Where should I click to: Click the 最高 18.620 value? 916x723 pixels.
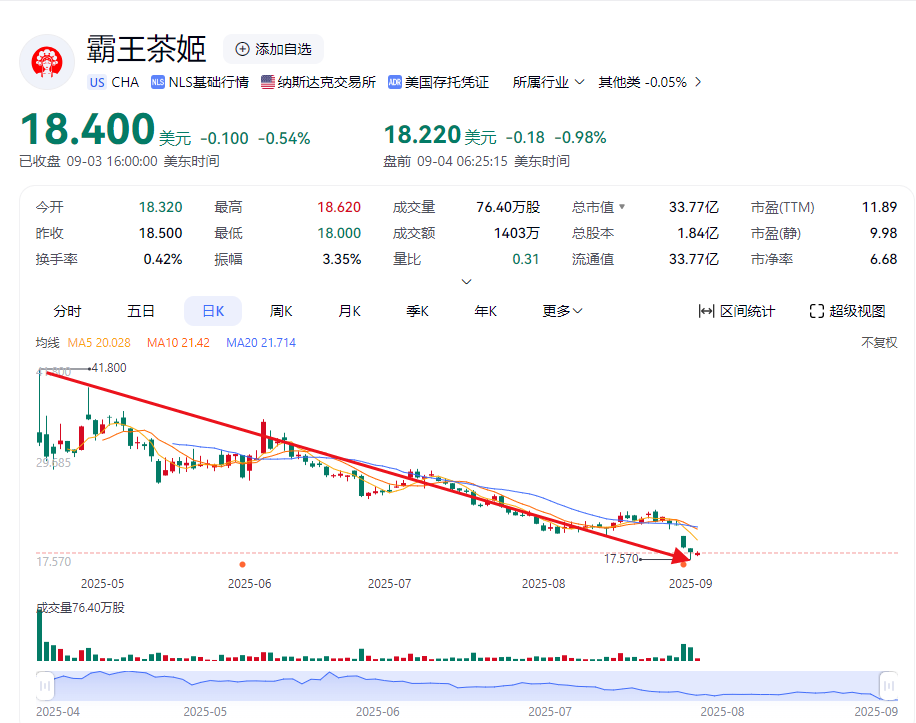coord(339,207)
